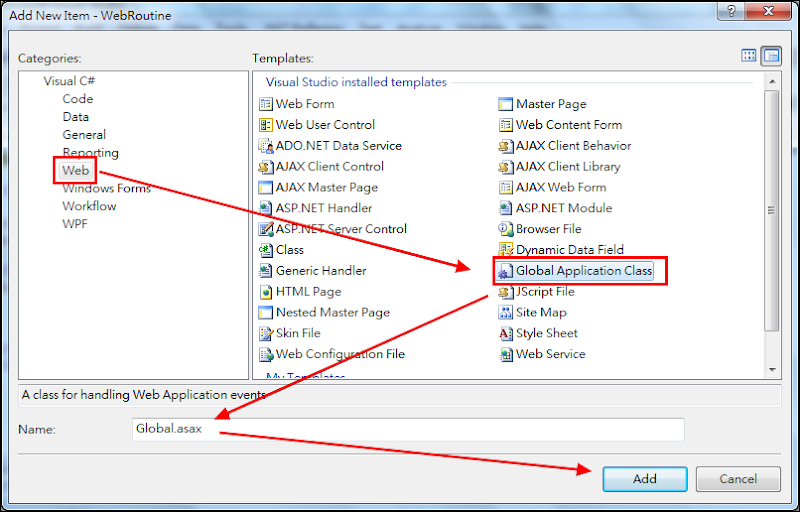Choose the ASP.NET Handler template icon

click(265, 208)
